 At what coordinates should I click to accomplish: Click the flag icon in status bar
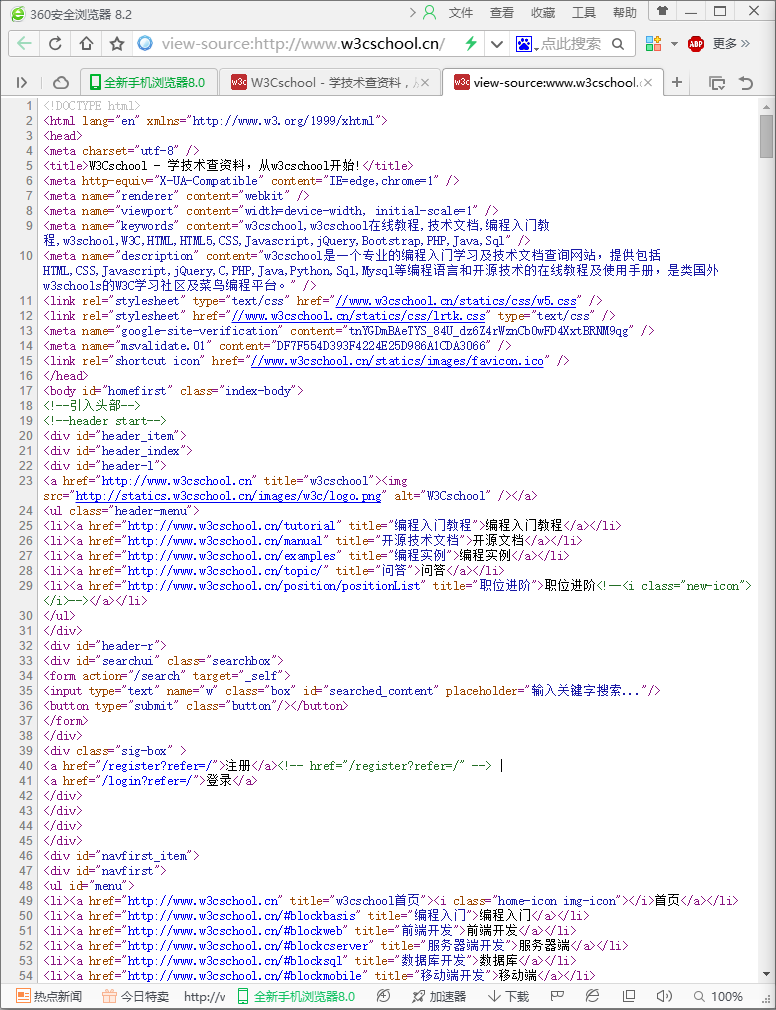tap(557, 996)
